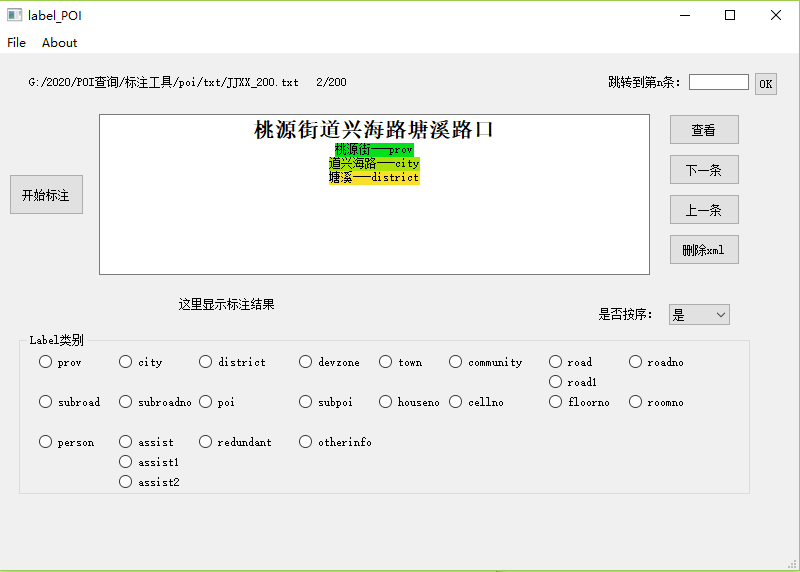Select the subroadno radio button

155,402
